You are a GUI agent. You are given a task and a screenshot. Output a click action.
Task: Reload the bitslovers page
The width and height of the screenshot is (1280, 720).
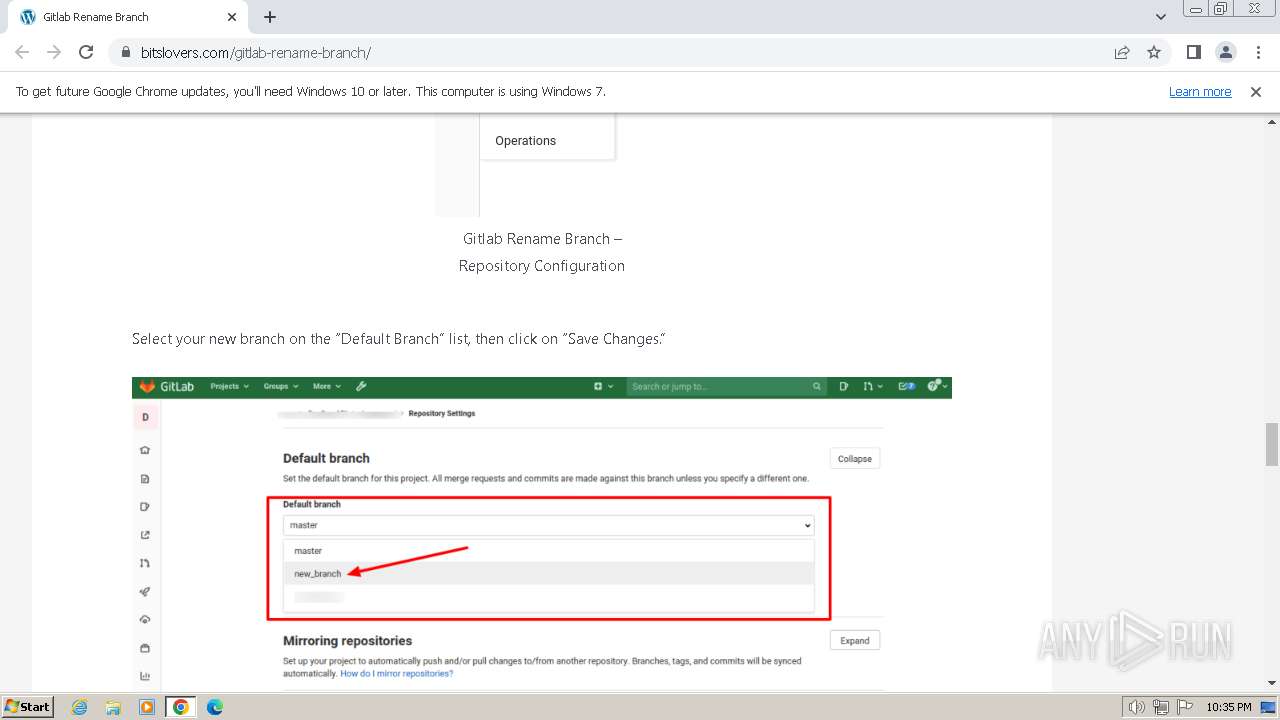point(86,52)
